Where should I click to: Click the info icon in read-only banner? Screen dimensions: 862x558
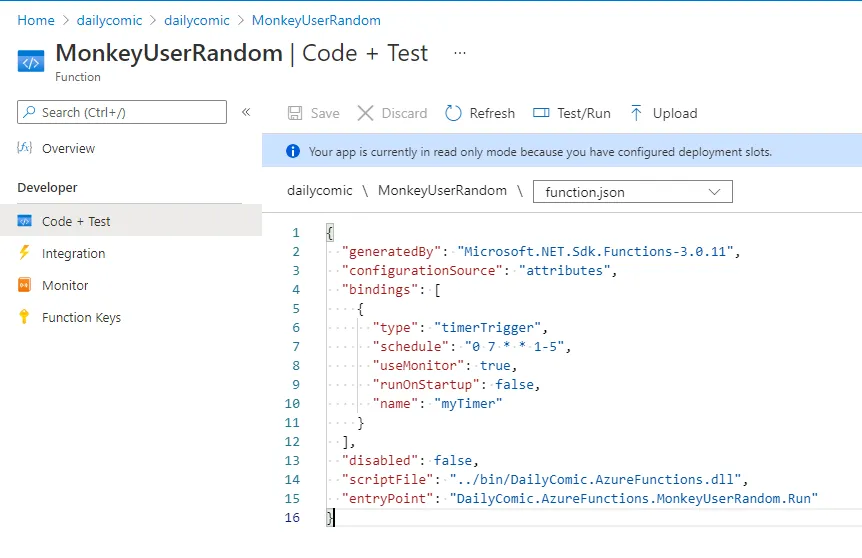click(293, 151)
